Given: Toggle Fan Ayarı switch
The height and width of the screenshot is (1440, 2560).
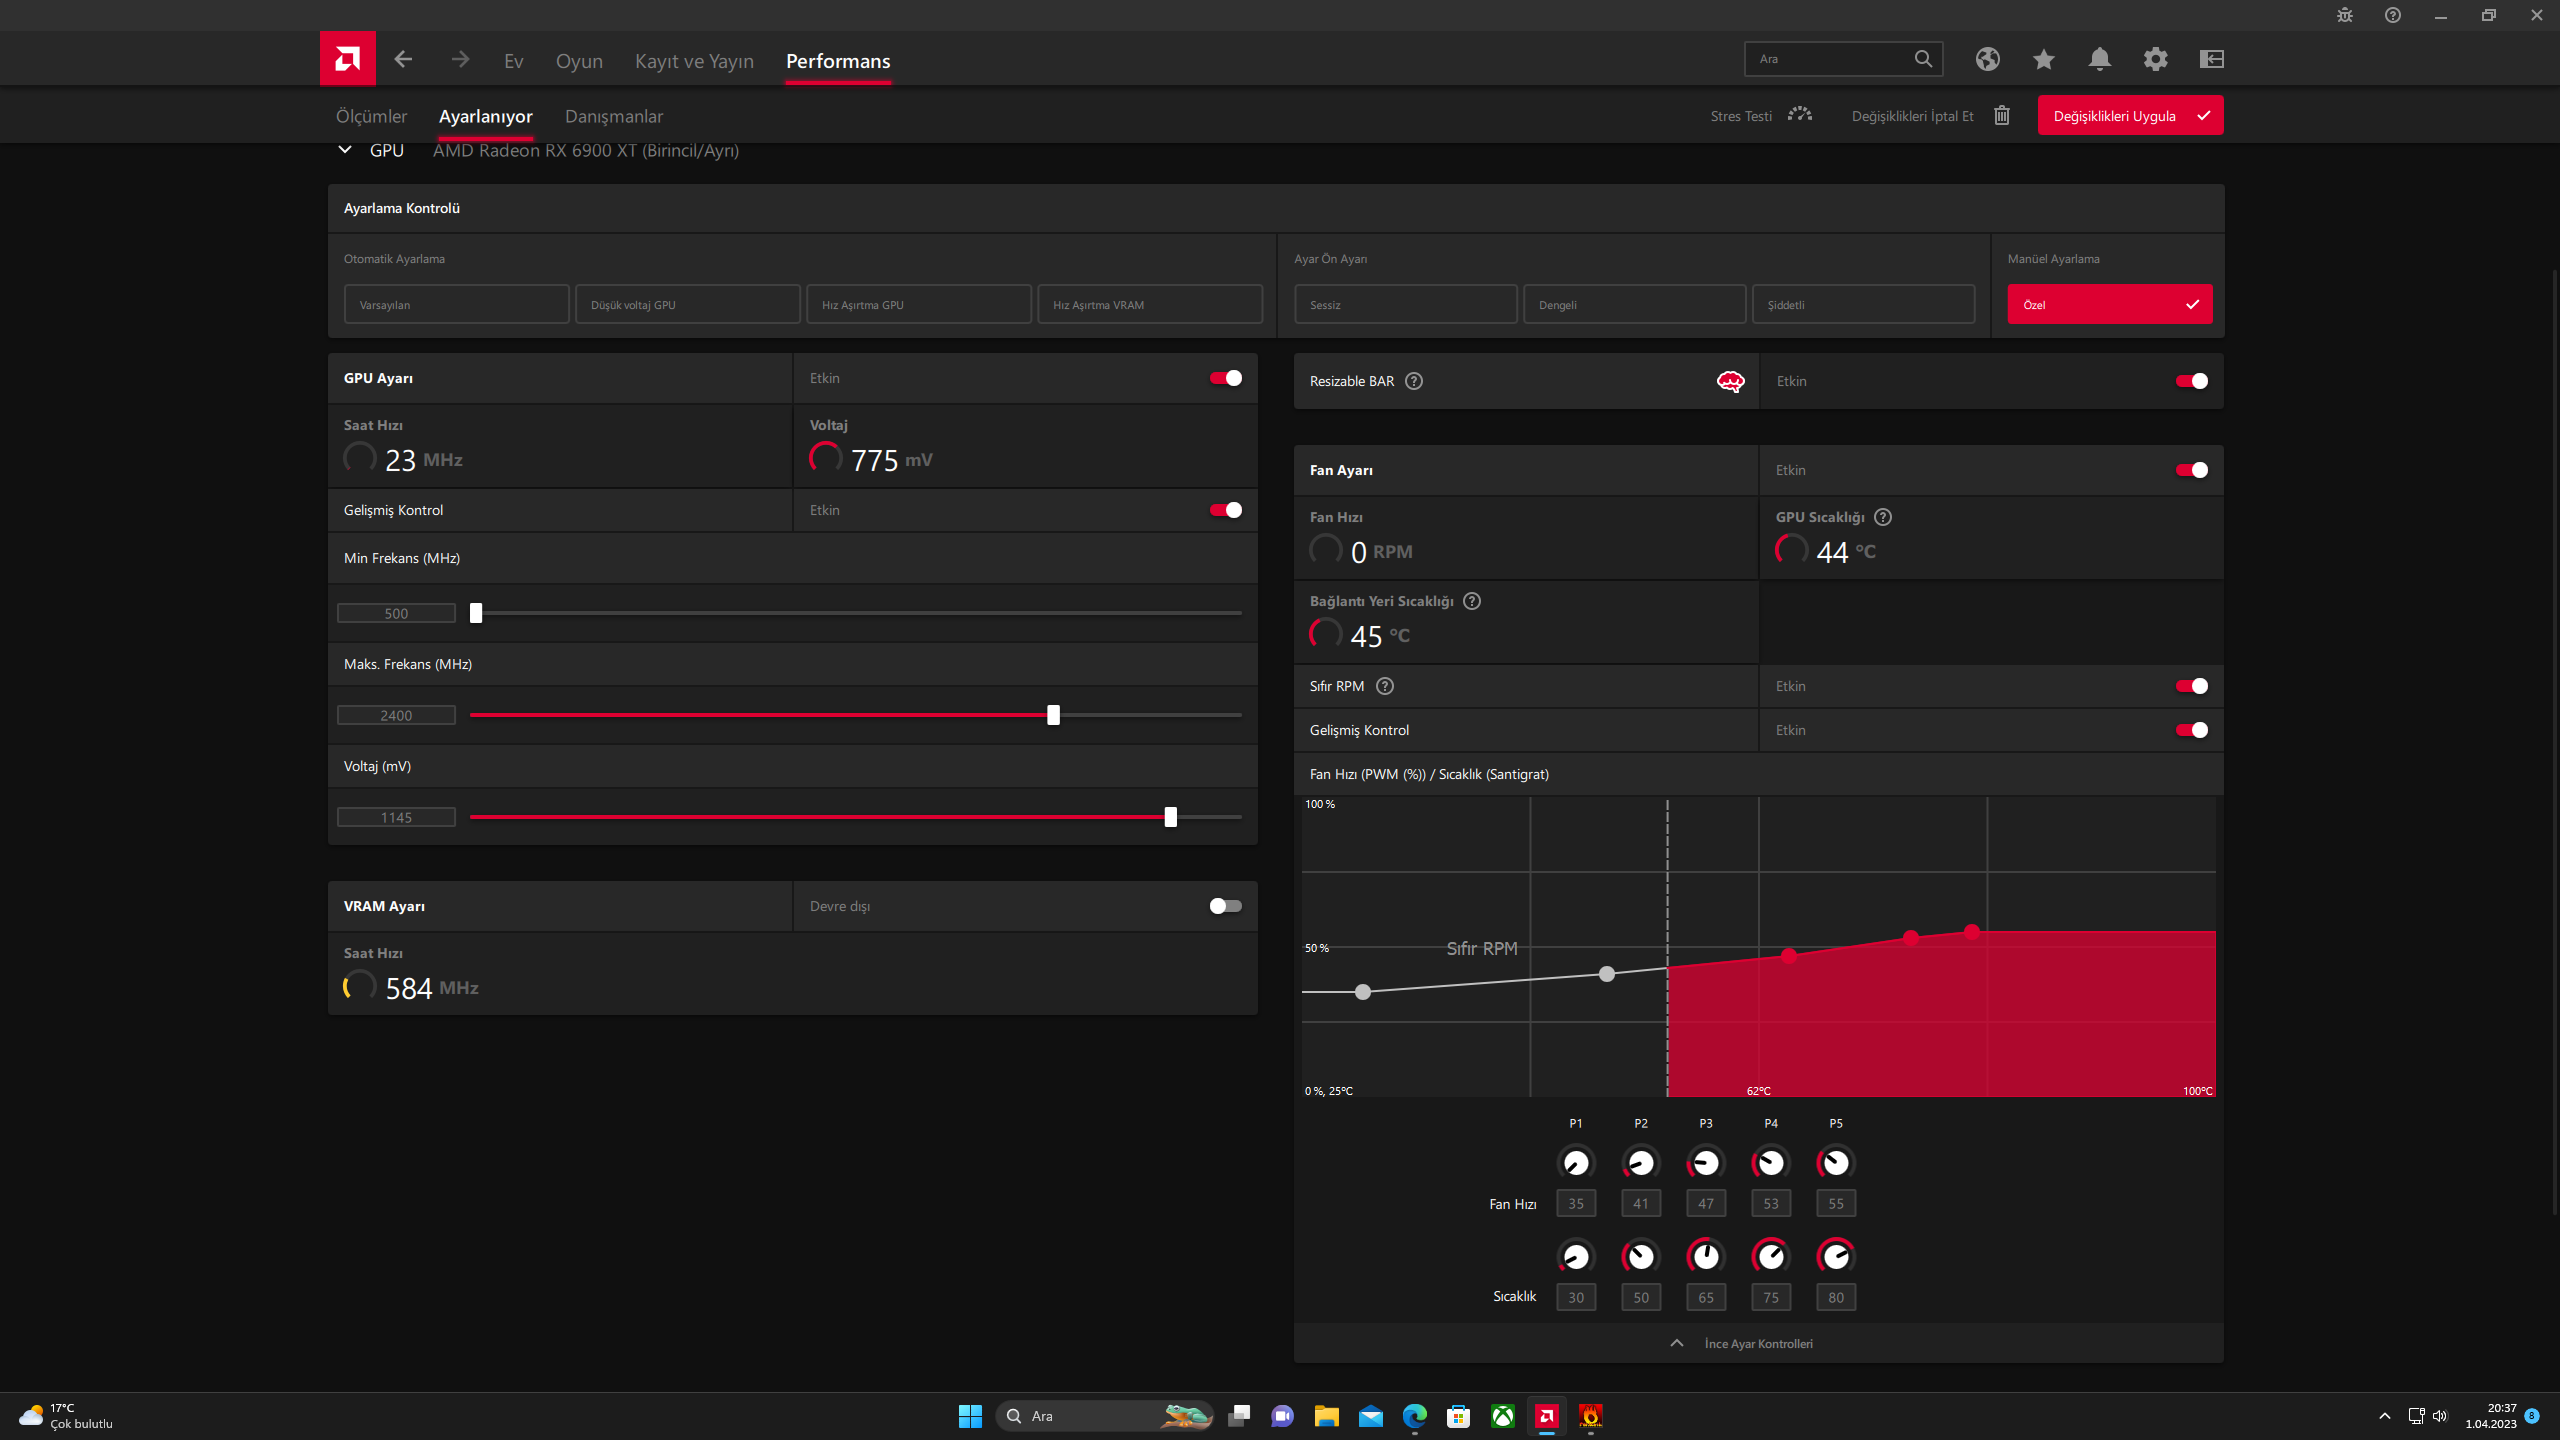Looking at the screenshot, I should point(2192,470).
